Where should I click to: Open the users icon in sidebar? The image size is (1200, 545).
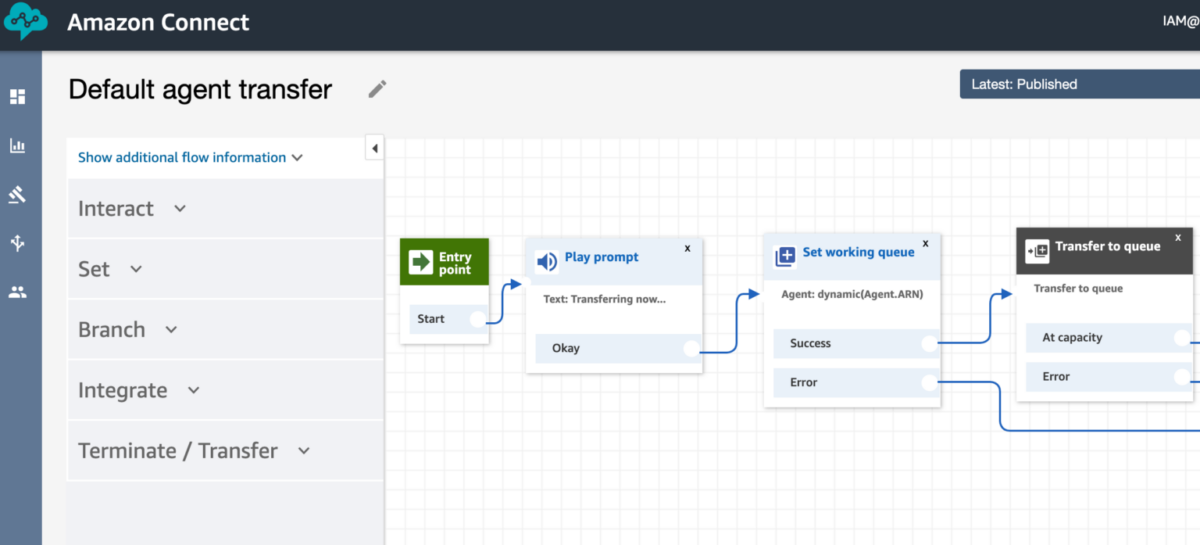(18, 292)
